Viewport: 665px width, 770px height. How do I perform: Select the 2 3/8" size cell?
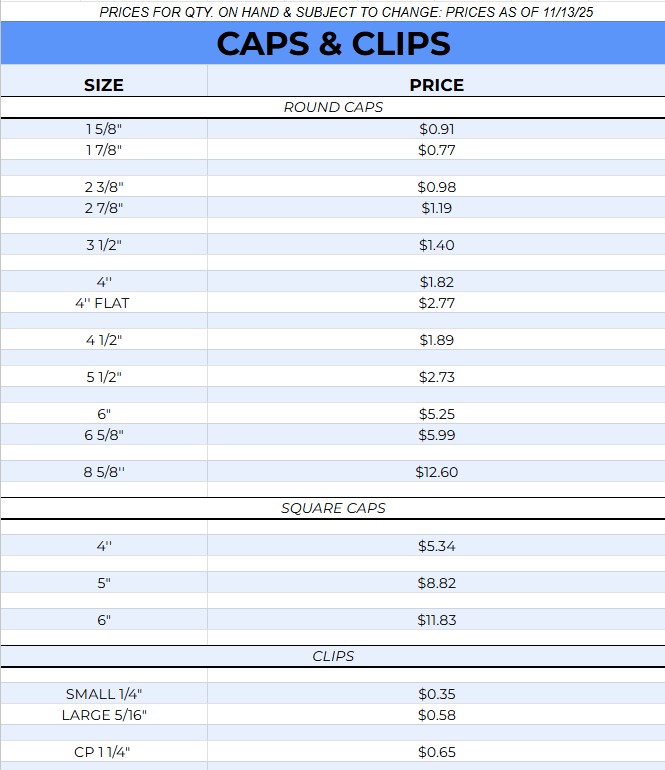[x=104, y=187]
